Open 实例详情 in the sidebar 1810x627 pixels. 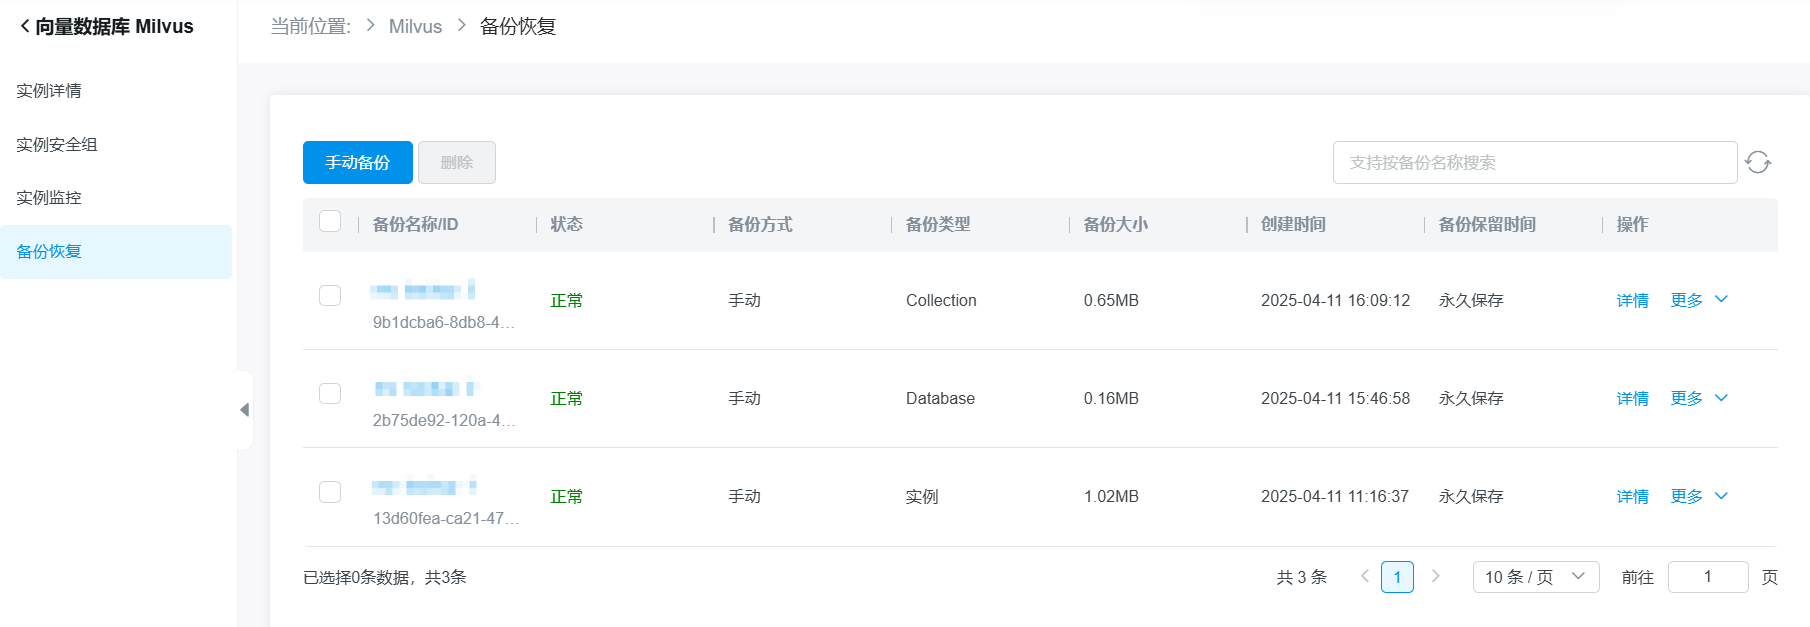[49, 91]
